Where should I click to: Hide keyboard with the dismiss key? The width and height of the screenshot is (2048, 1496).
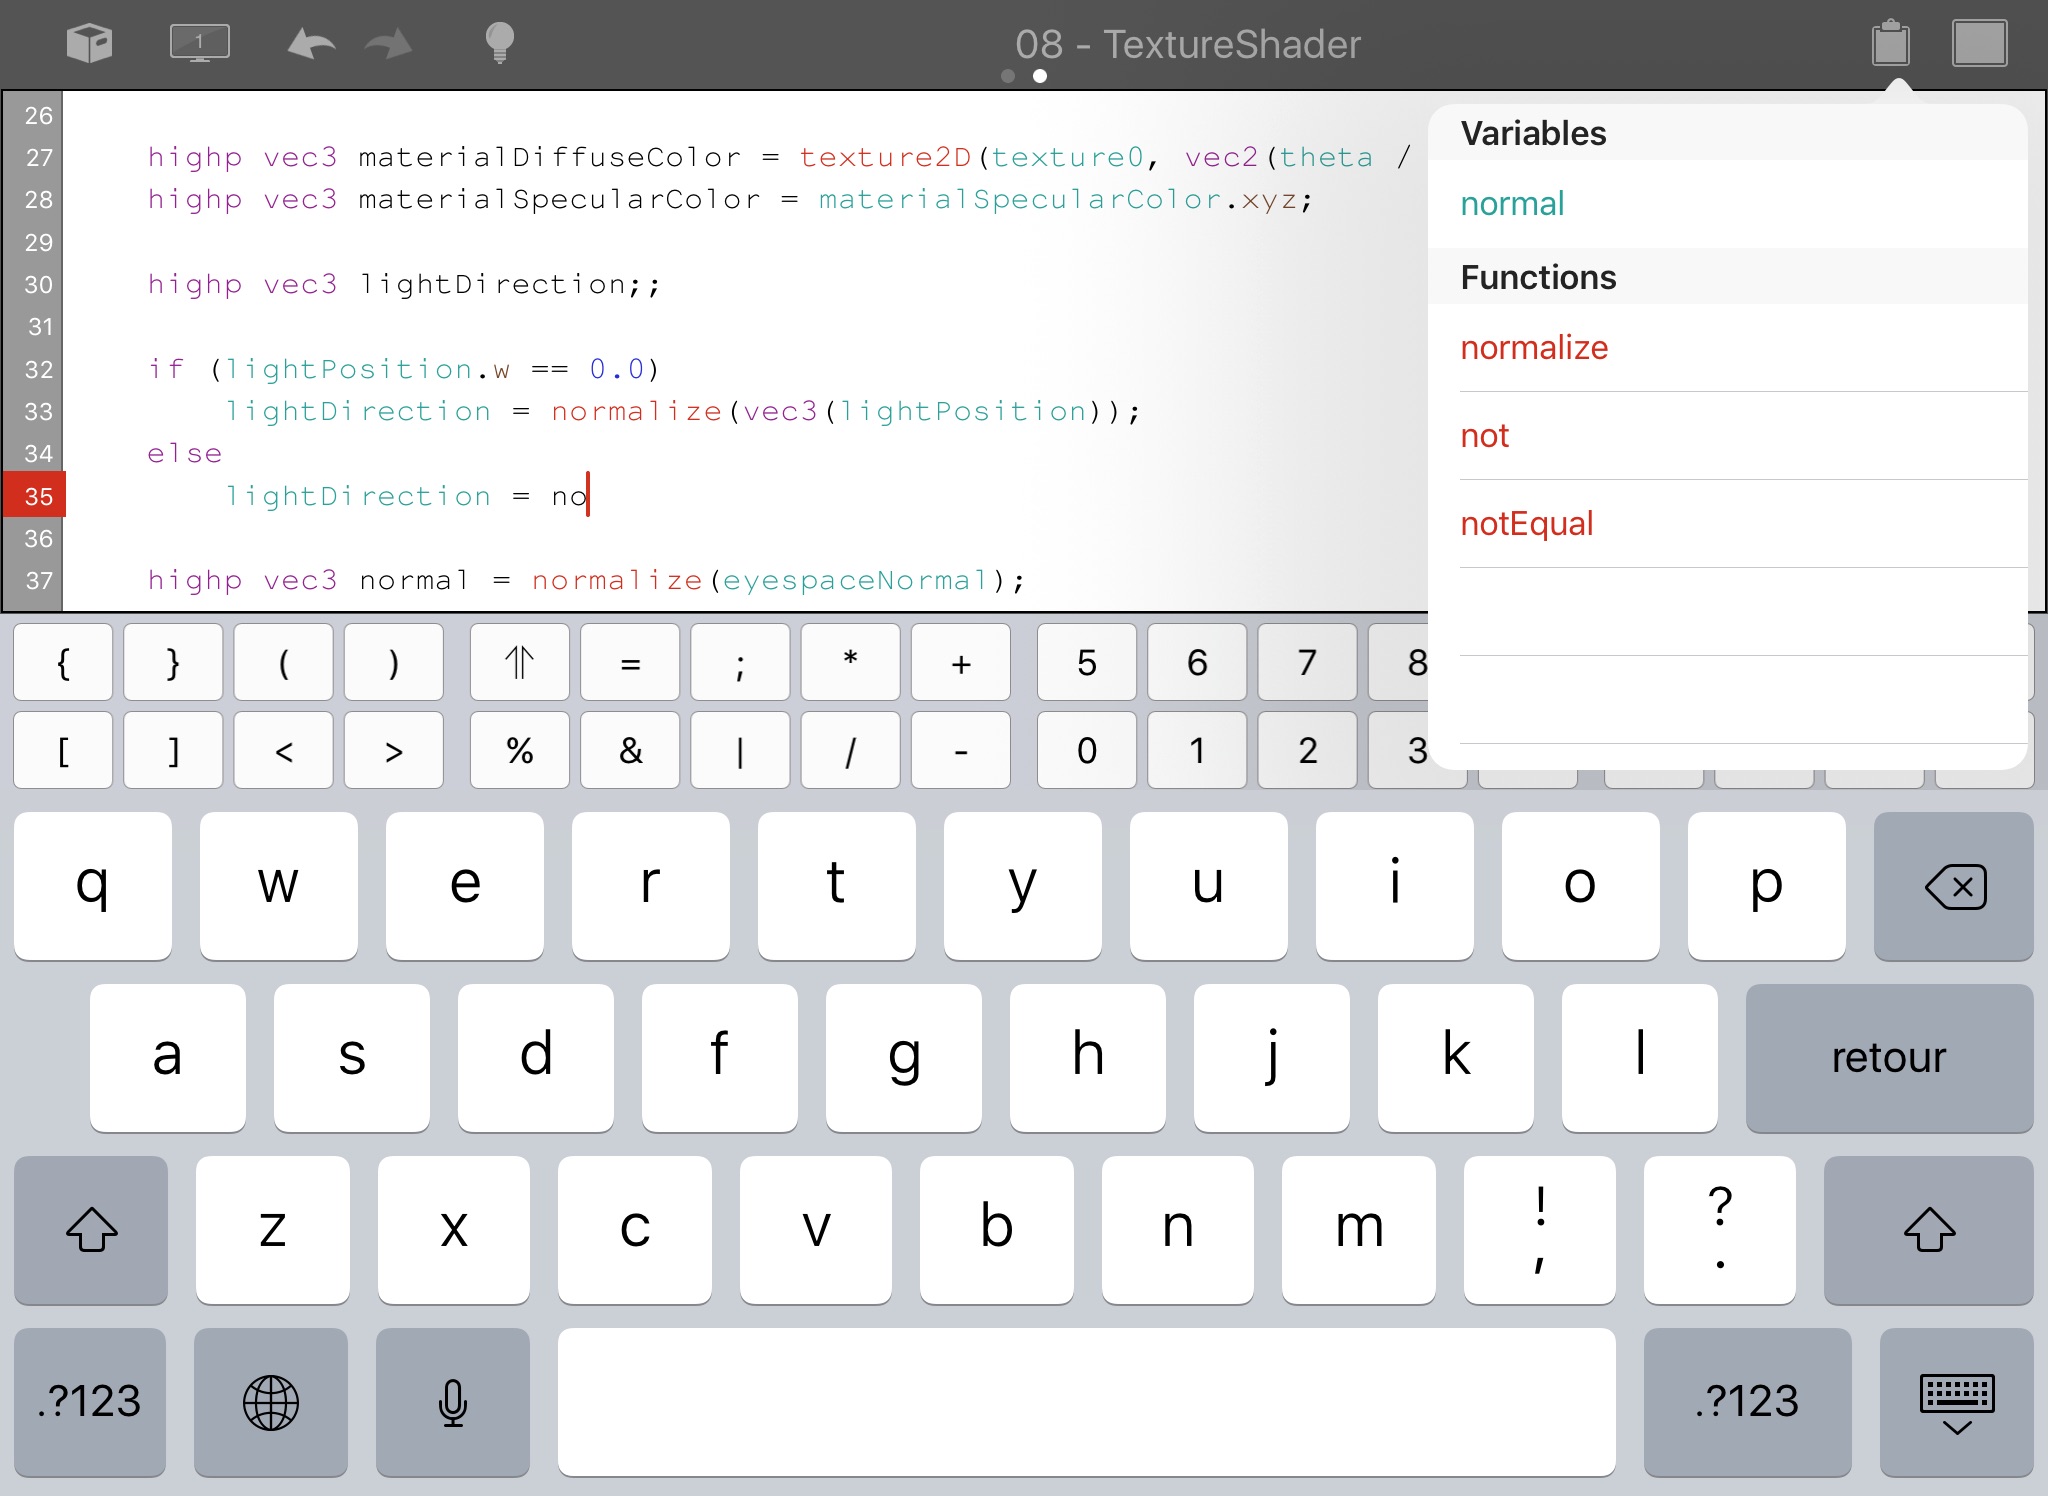(x=1957, y=1402)
